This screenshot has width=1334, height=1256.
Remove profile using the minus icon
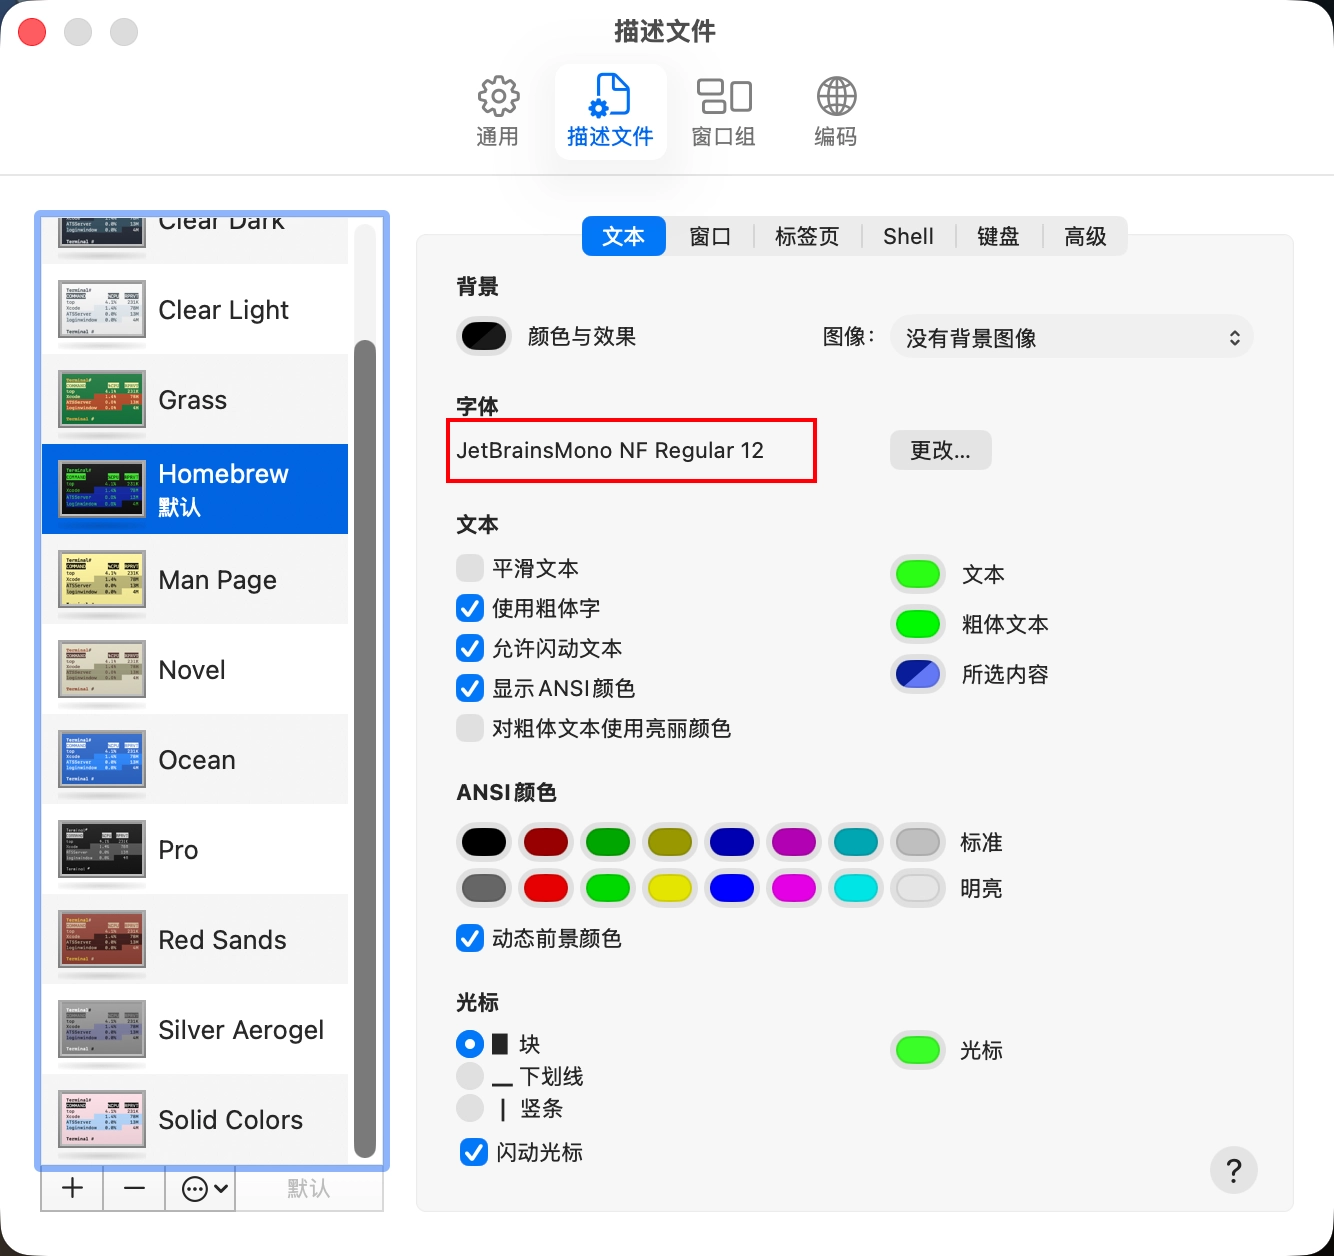tap(135, 1188)
